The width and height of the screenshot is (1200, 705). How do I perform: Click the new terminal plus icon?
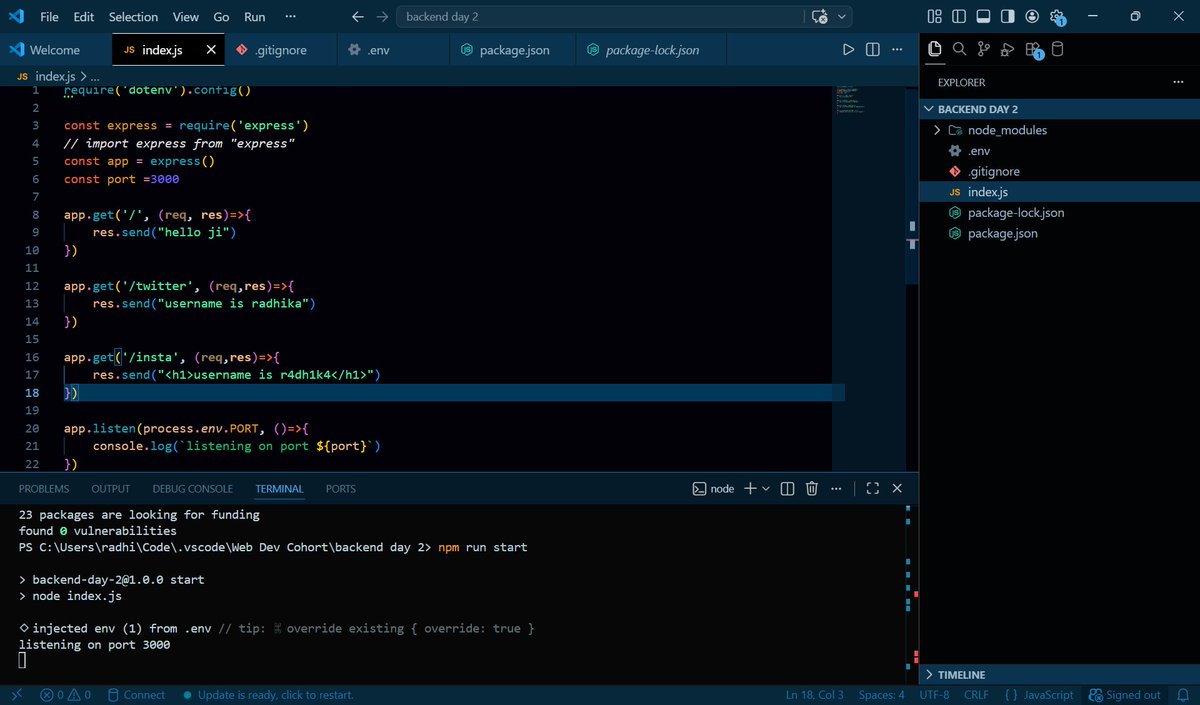point(750,488)
